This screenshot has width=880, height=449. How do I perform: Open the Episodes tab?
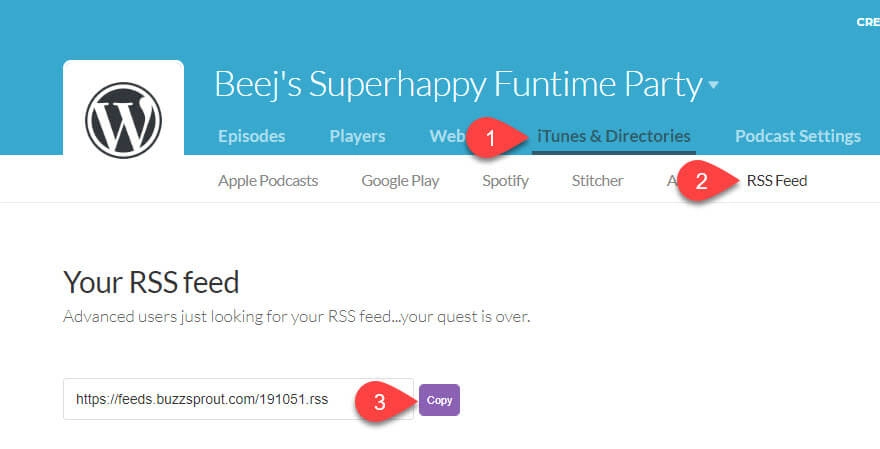point(251,136)
